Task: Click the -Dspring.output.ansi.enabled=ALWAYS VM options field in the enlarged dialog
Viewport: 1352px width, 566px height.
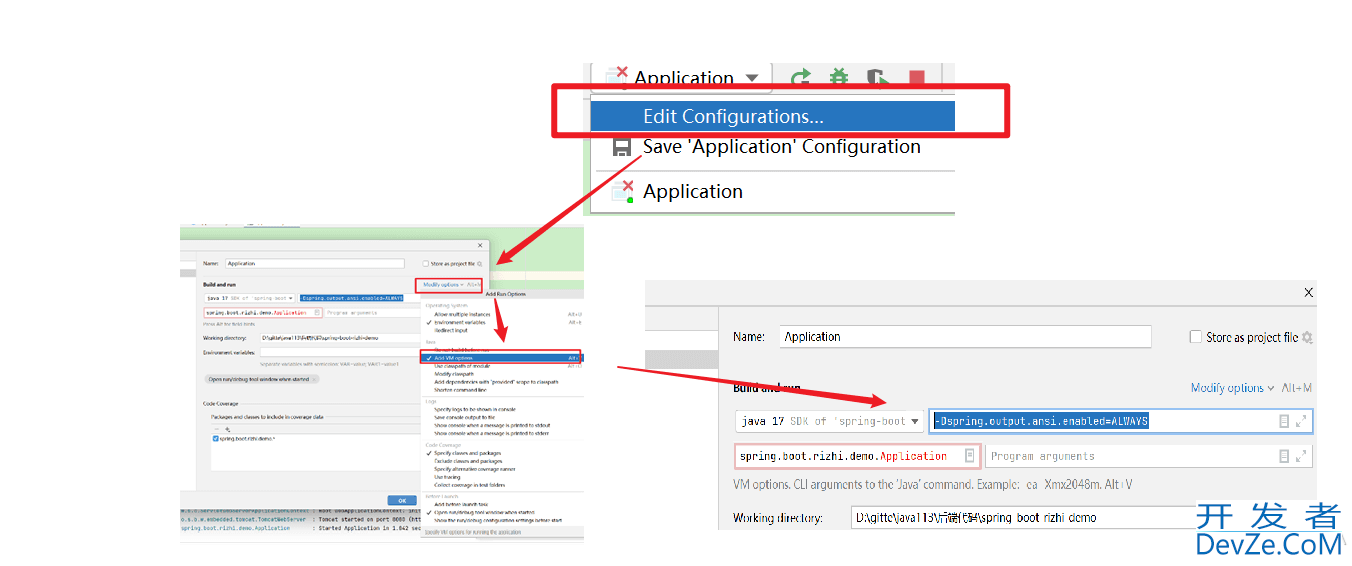Action: pyautogui.click(x=1121, y=421)
